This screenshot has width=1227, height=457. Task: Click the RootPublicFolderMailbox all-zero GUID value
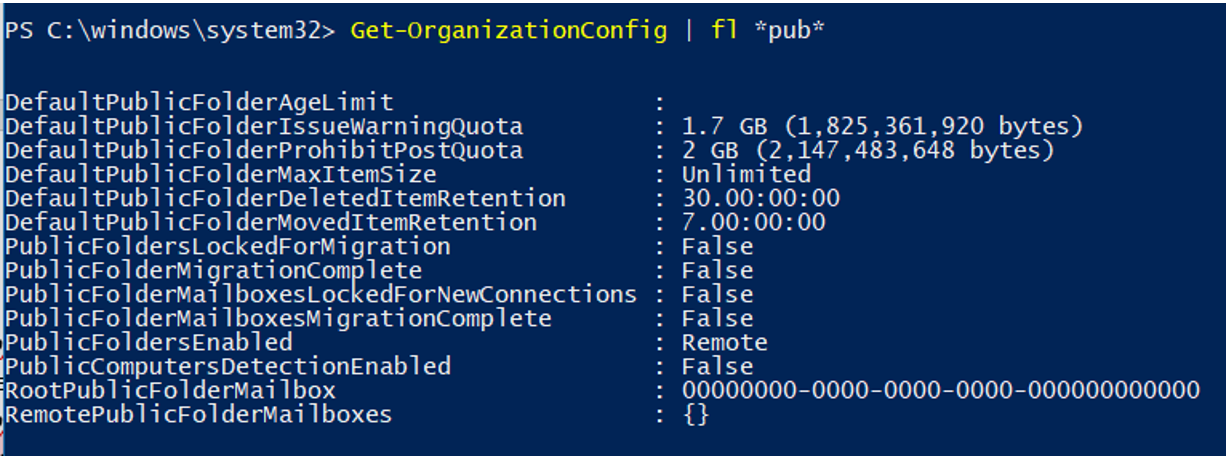click(940, 390)
